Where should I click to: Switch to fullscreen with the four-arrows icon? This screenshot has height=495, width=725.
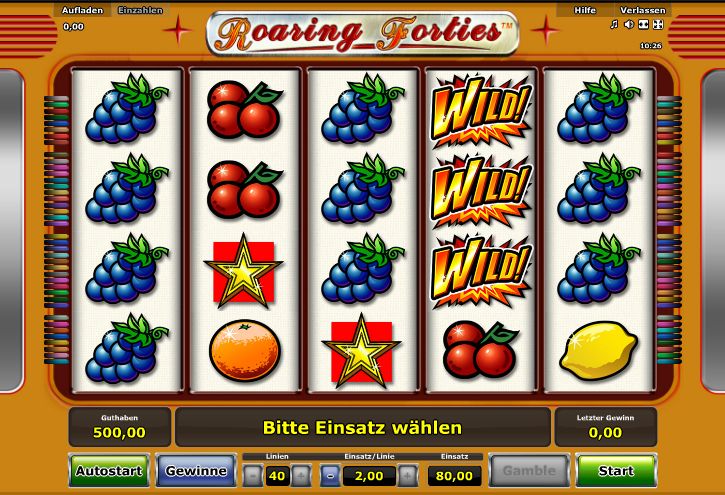click(x=658, y=24)
